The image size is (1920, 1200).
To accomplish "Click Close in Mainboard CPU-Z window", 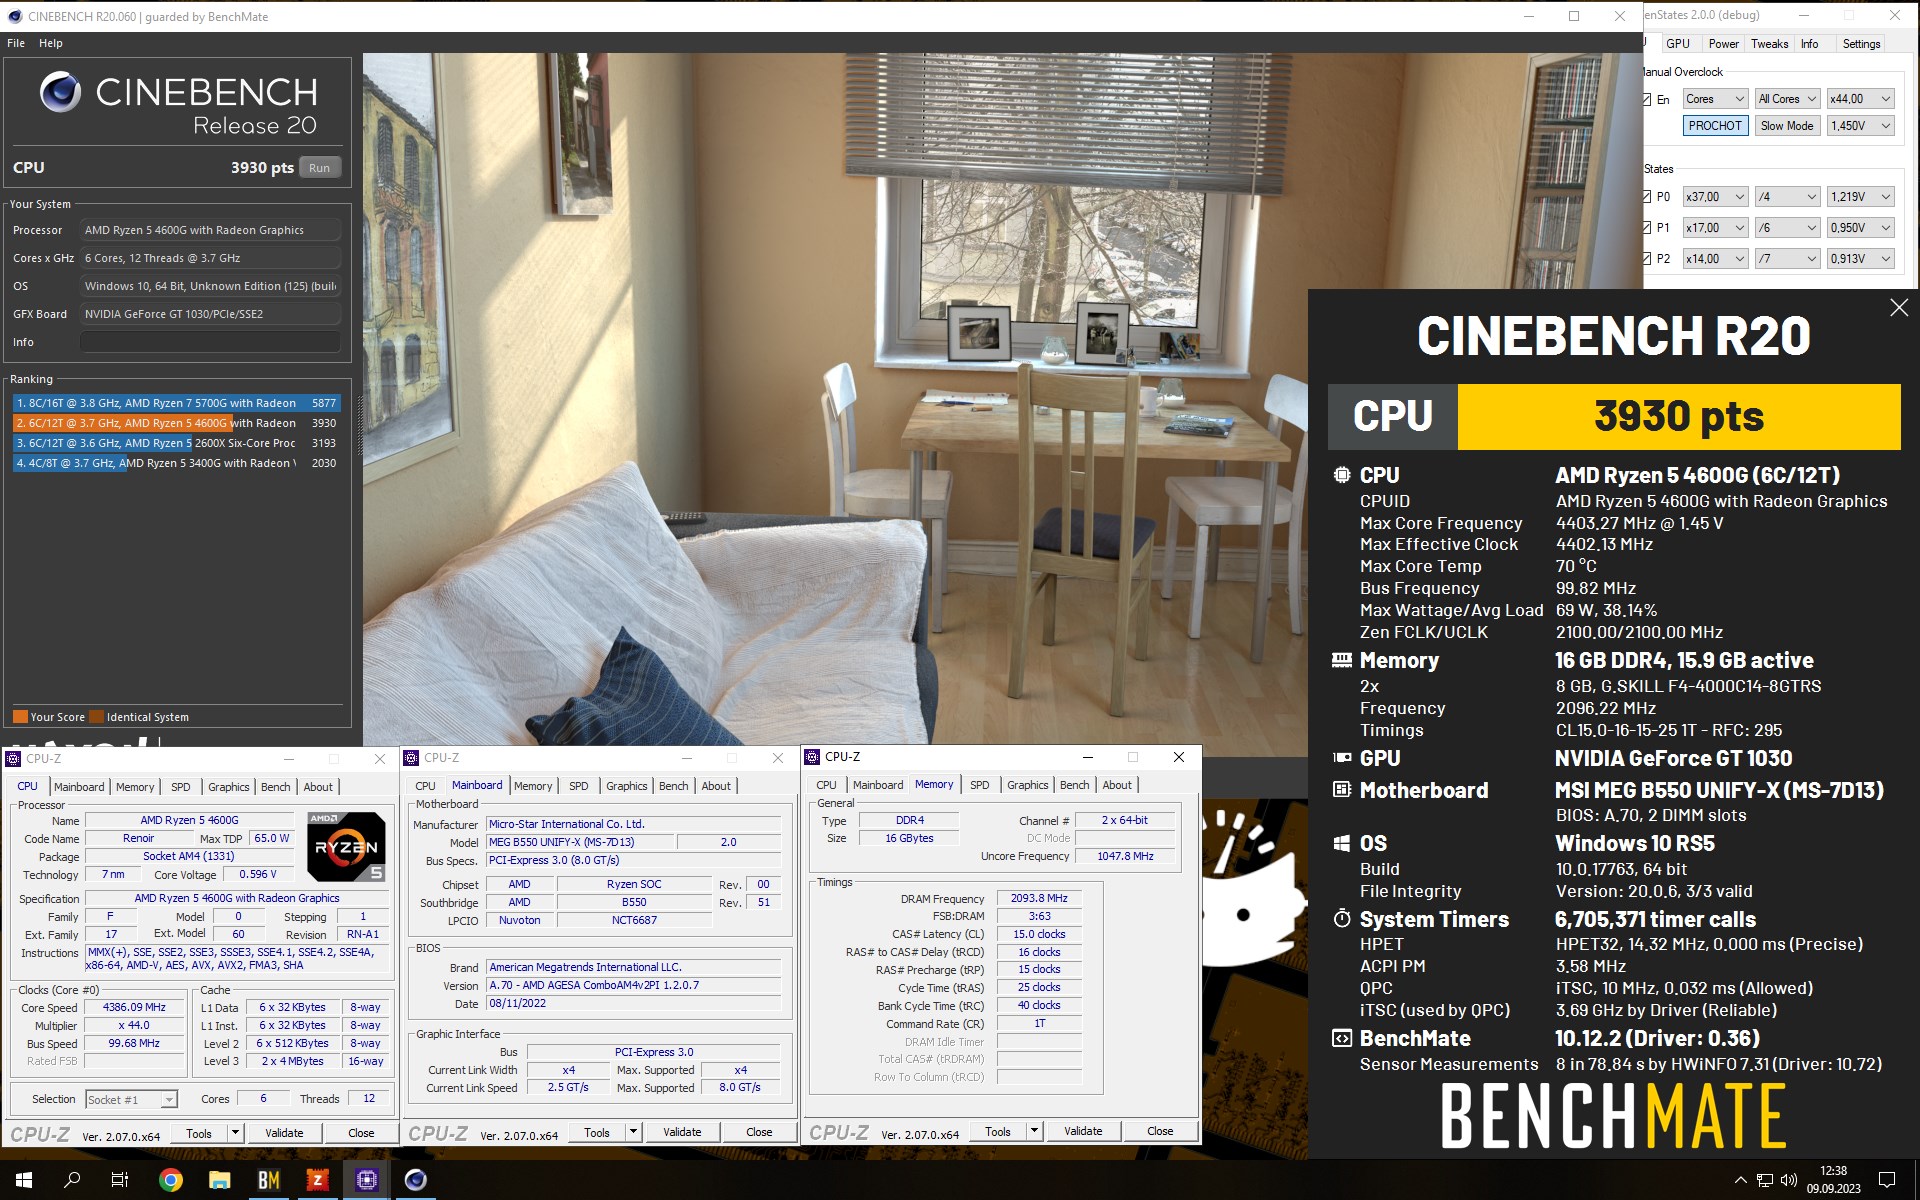I will pos(759,1132).
